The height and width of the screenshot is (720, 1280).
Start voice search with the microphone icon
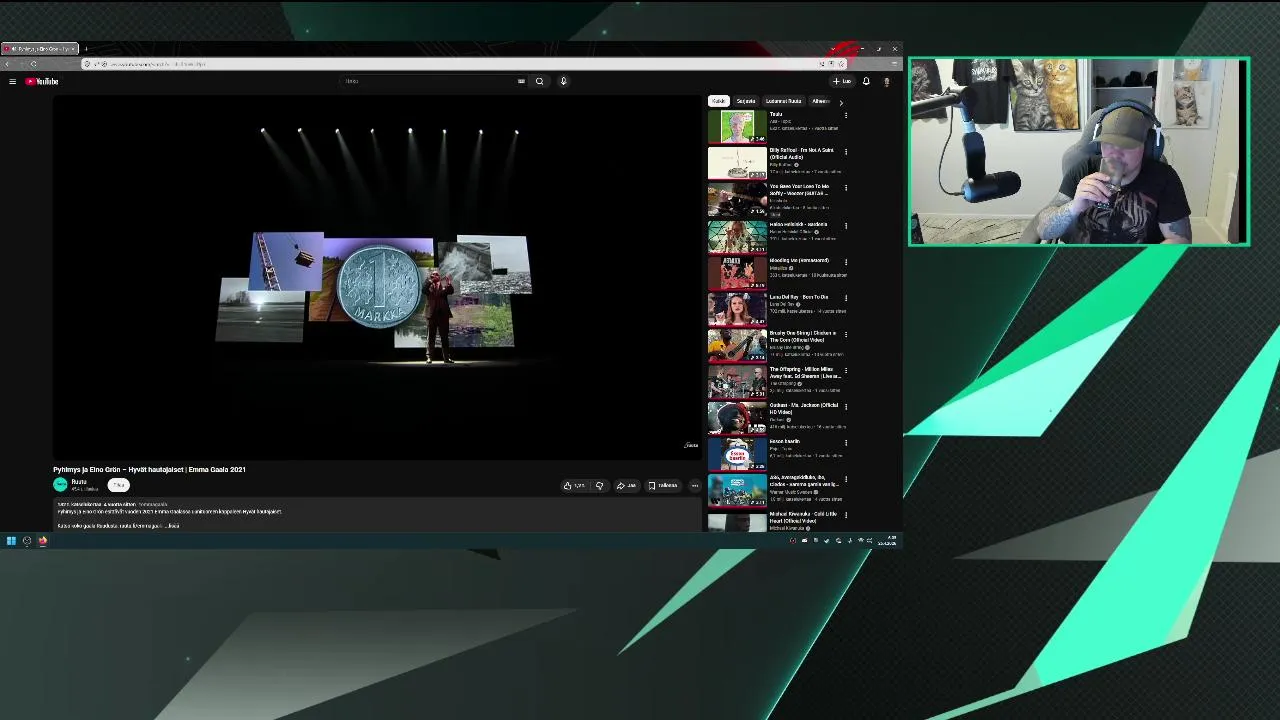pos(563,81)
